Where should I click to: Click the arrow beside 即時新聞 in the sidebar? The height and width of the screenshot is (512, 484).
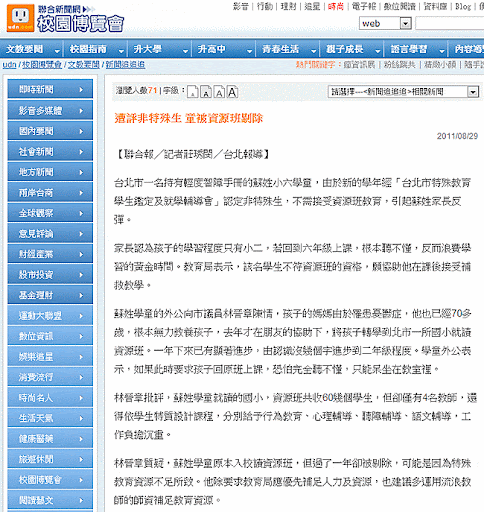[81, 89]
